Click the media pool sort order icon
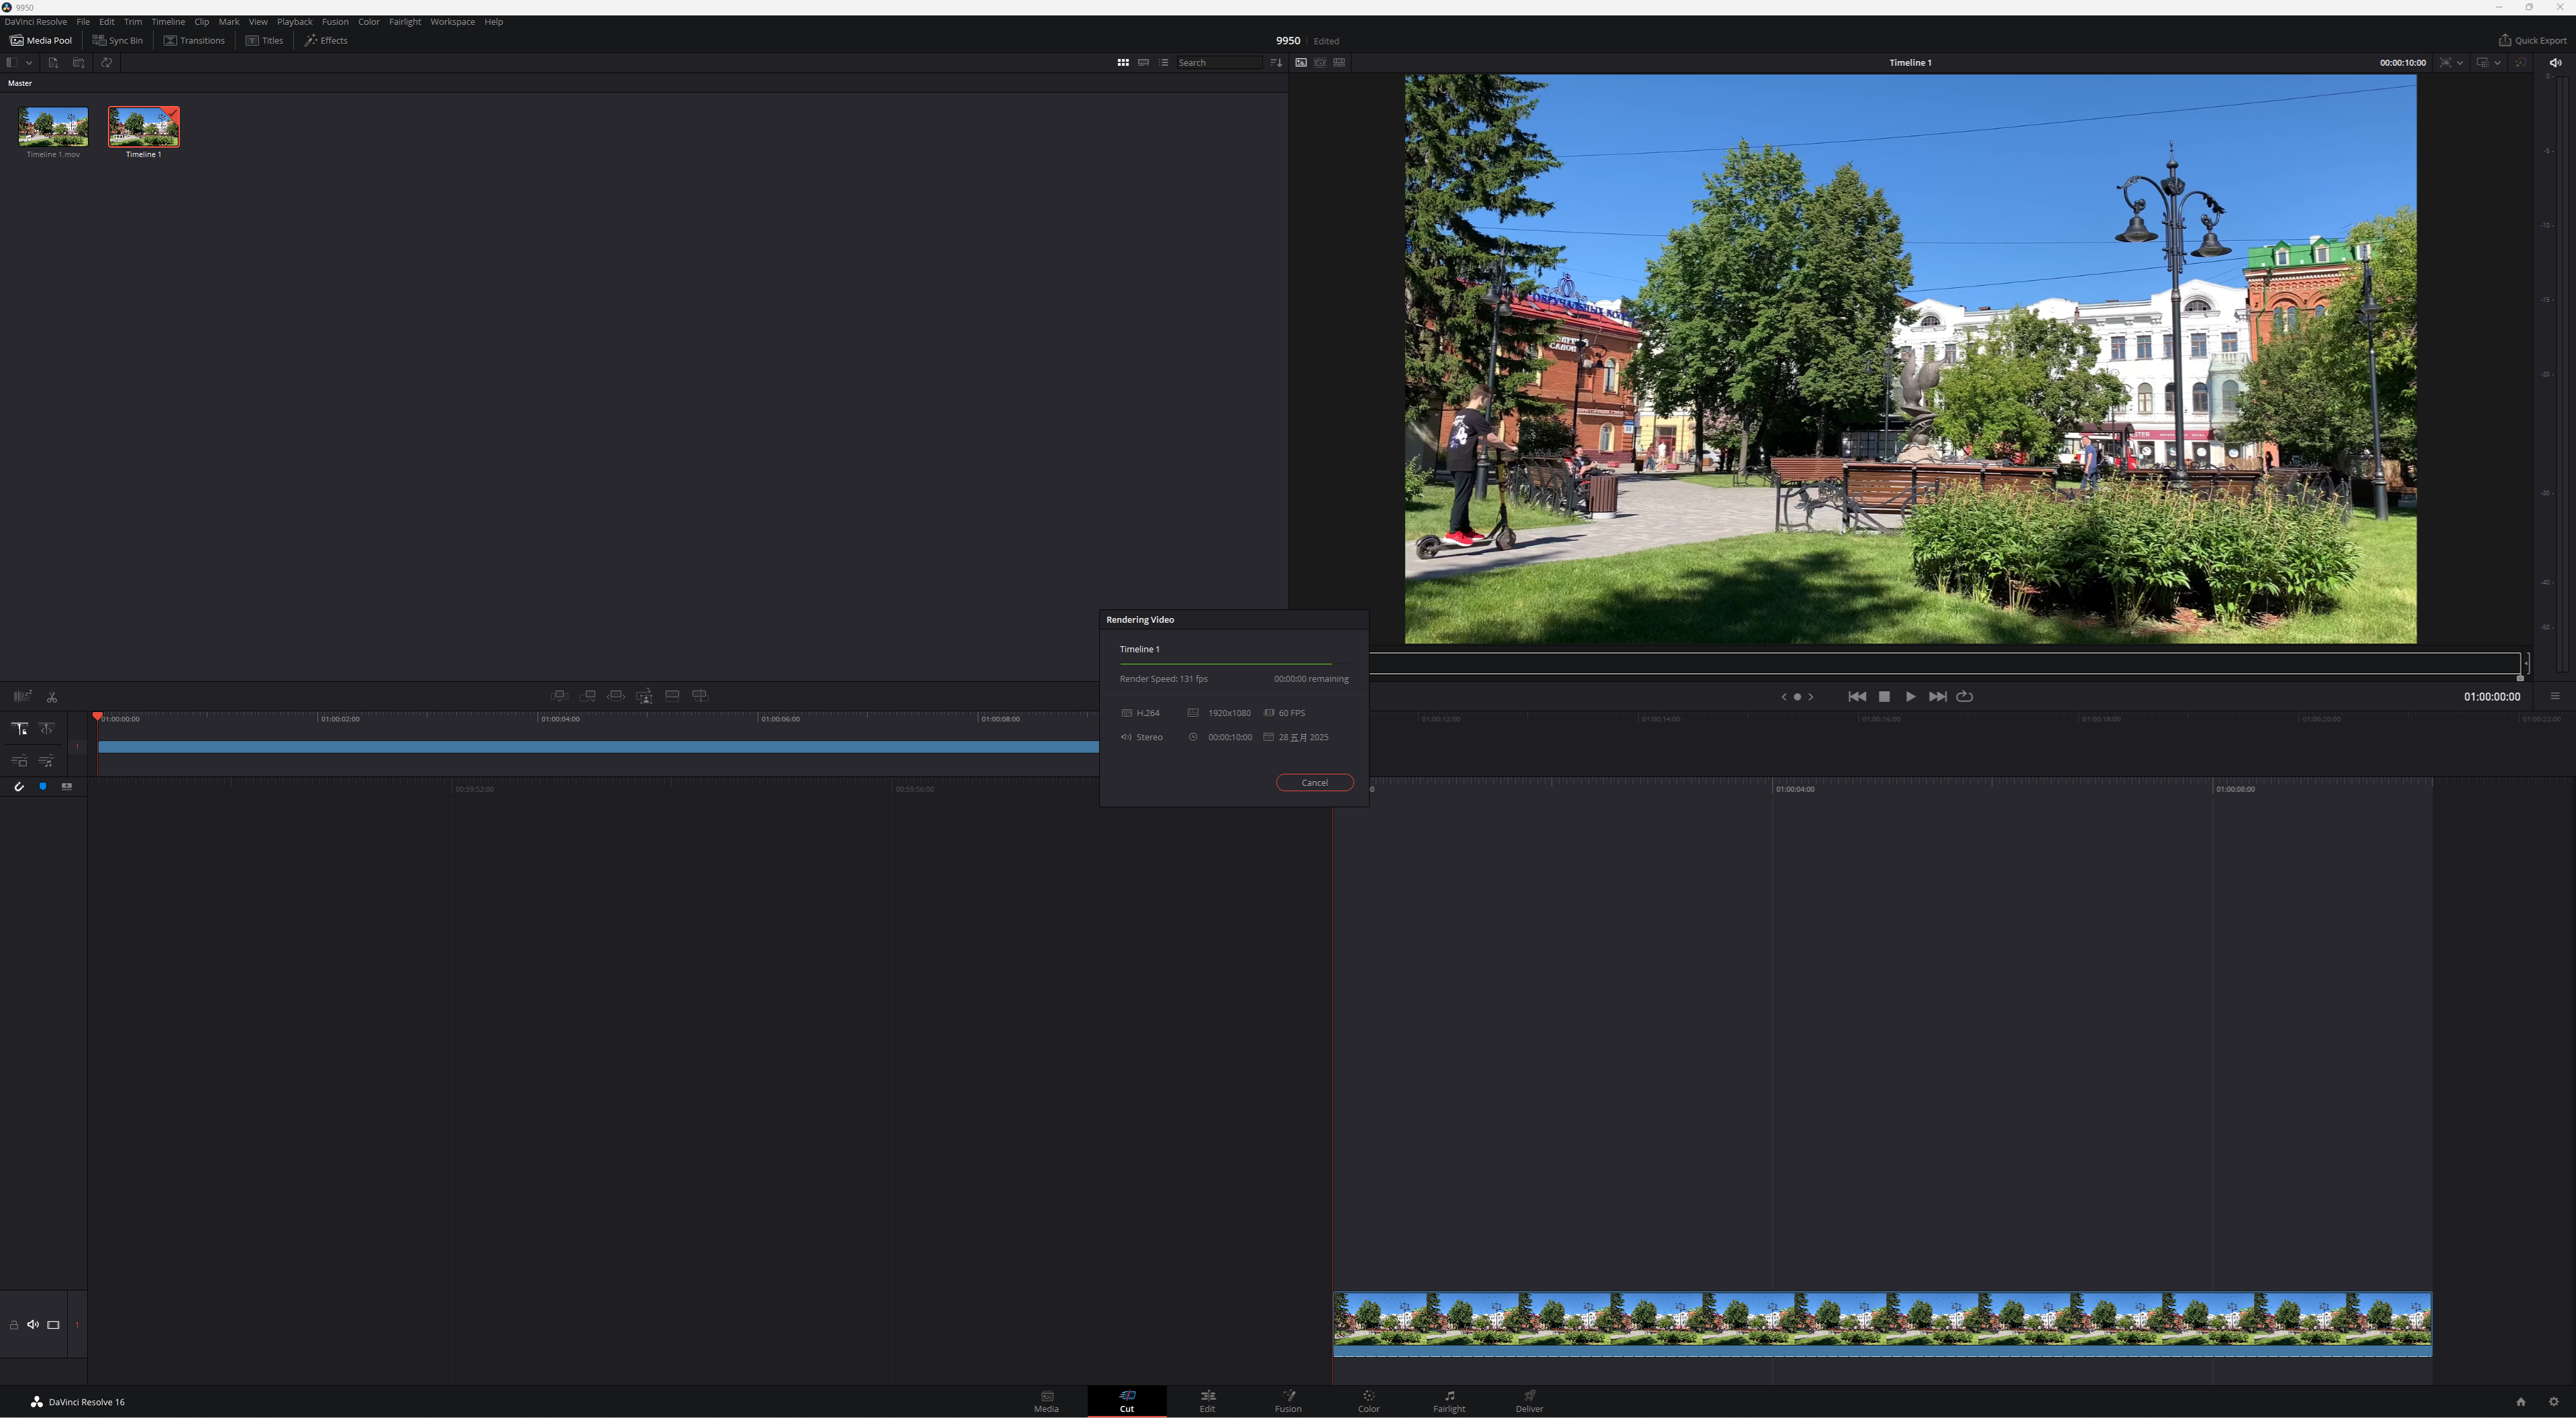Image resolution: width=2576 pixels, height=1418 pixels. 1276,63
